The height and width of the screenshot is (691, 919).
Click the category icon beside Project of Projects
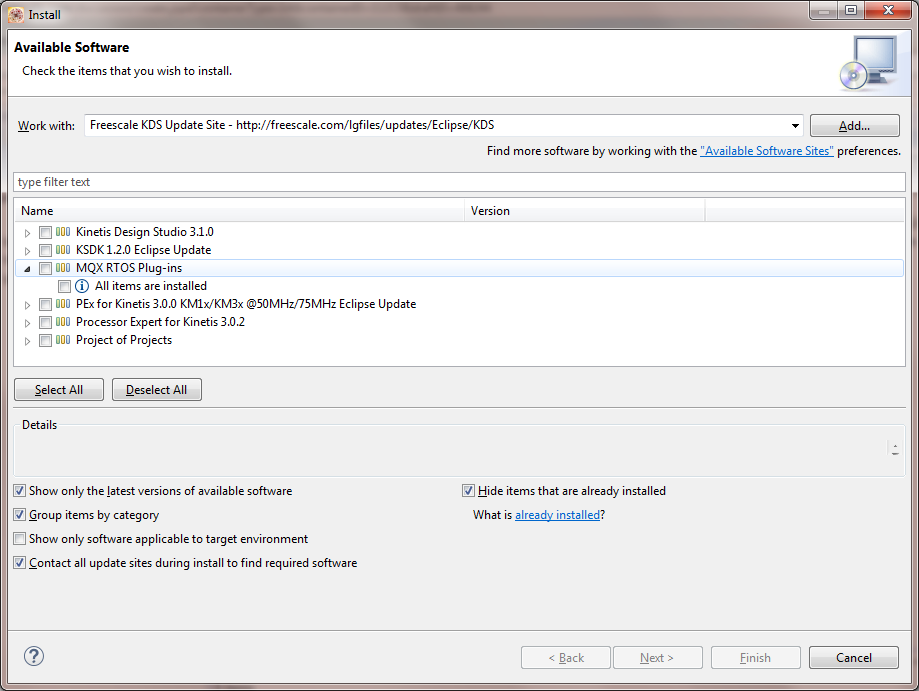[x=63, y=340]
